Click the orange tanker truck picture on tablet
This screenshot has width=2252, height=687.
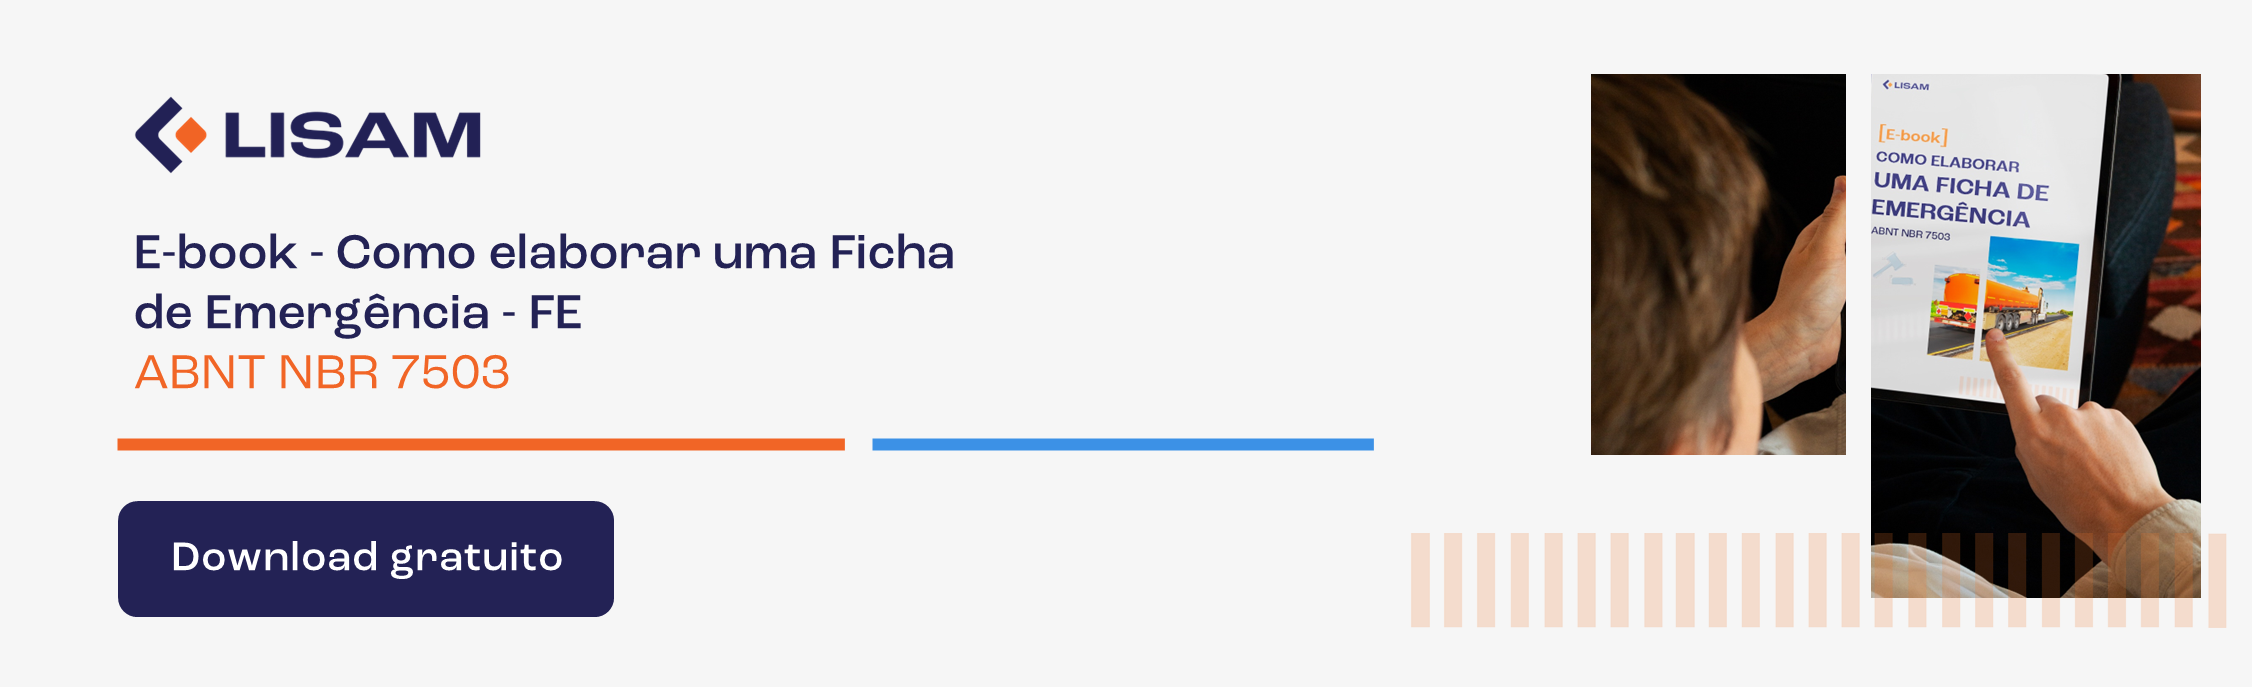[x=2003, y=303]
